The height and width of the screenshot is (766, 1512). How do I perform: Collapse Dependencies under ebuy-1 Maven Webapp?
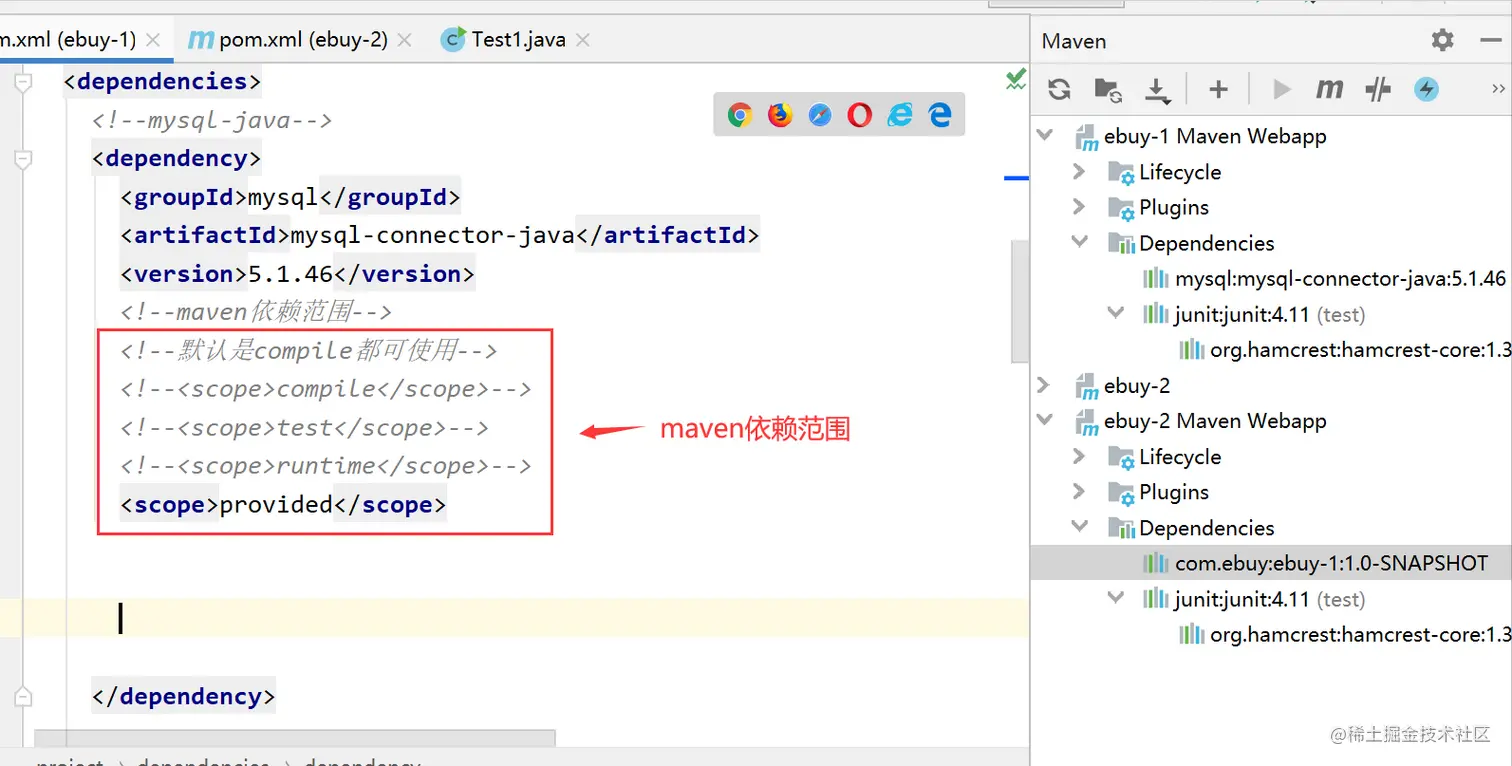pos(1080,243)
